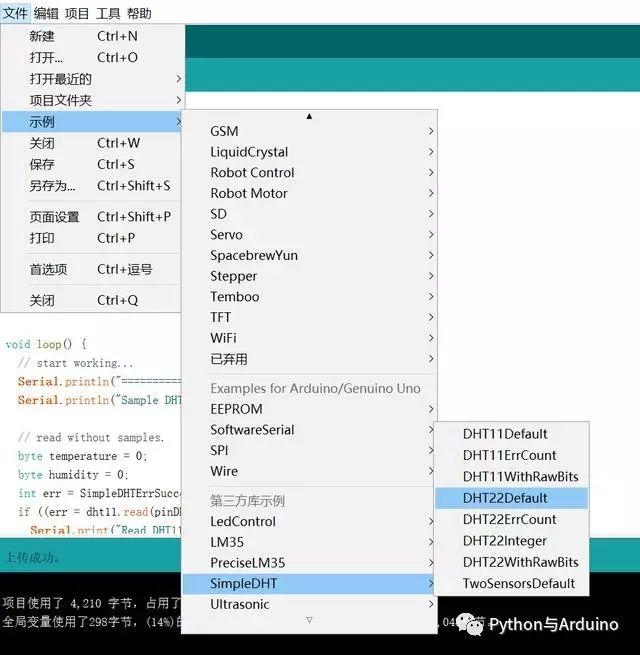Click 'byte temperature = 0;' code line
The width and height of the screenshot is (640, 655).
point(82,456)
